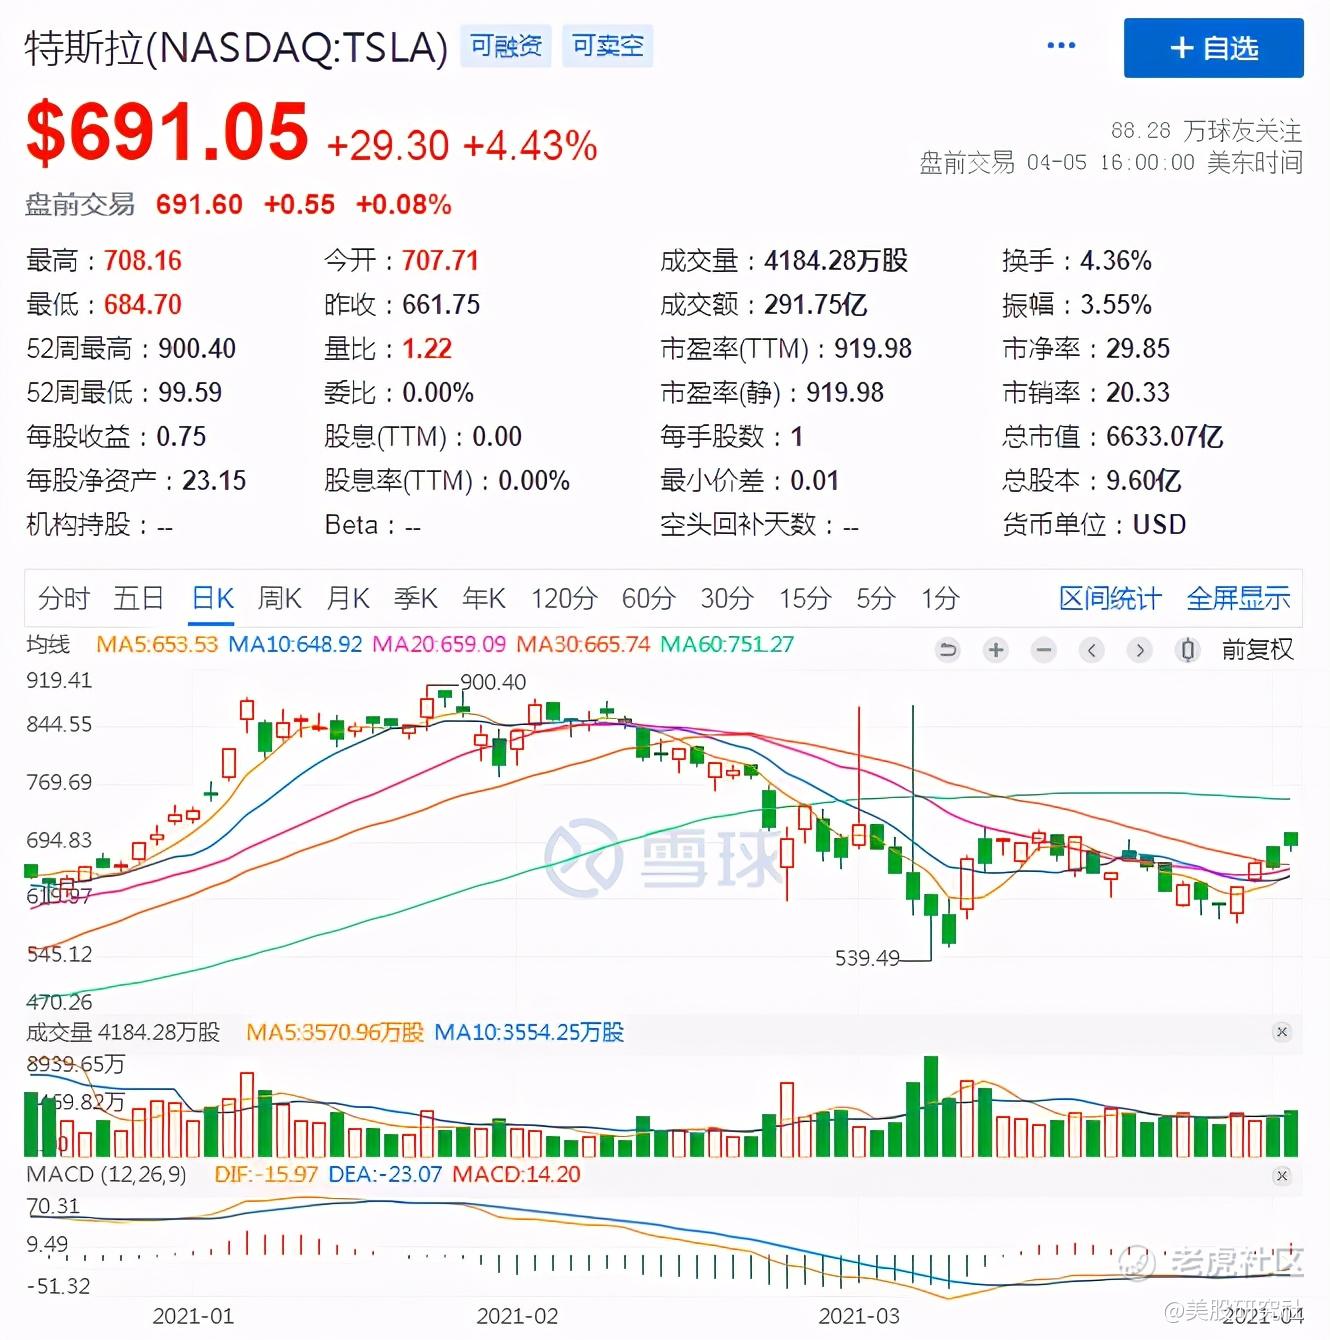
Task: Click the 盘前交易 price 691.60
Action: pos(199,205)
